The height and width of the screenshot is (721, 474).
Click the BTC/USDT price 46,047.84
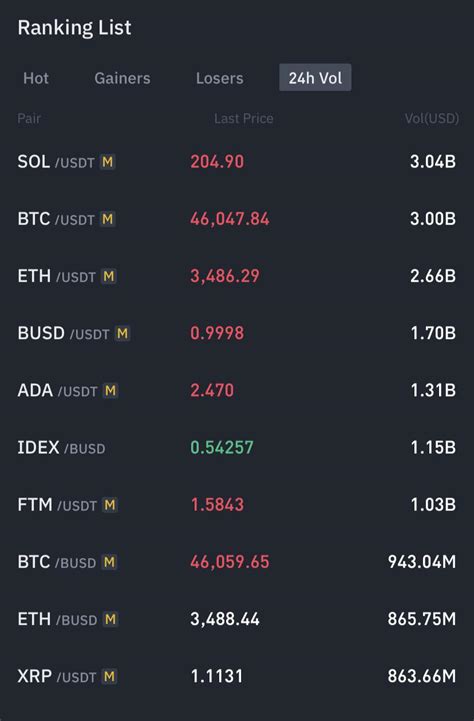(x=230, y=219)
